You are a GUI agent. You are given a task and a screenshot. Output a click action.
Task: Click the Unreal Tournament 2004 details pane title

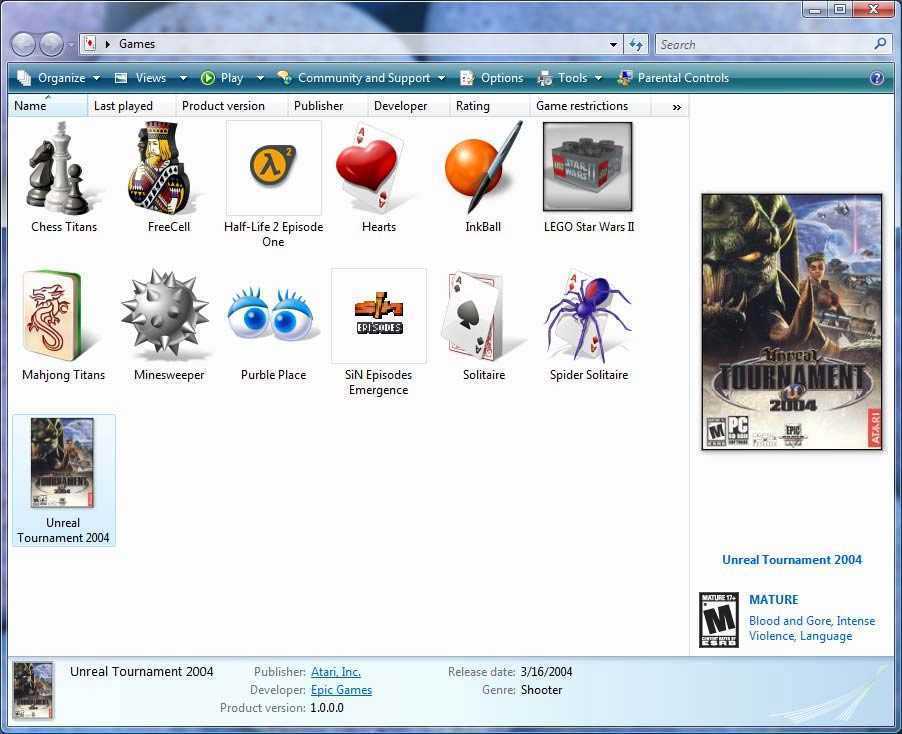click(x=142, y=672)
